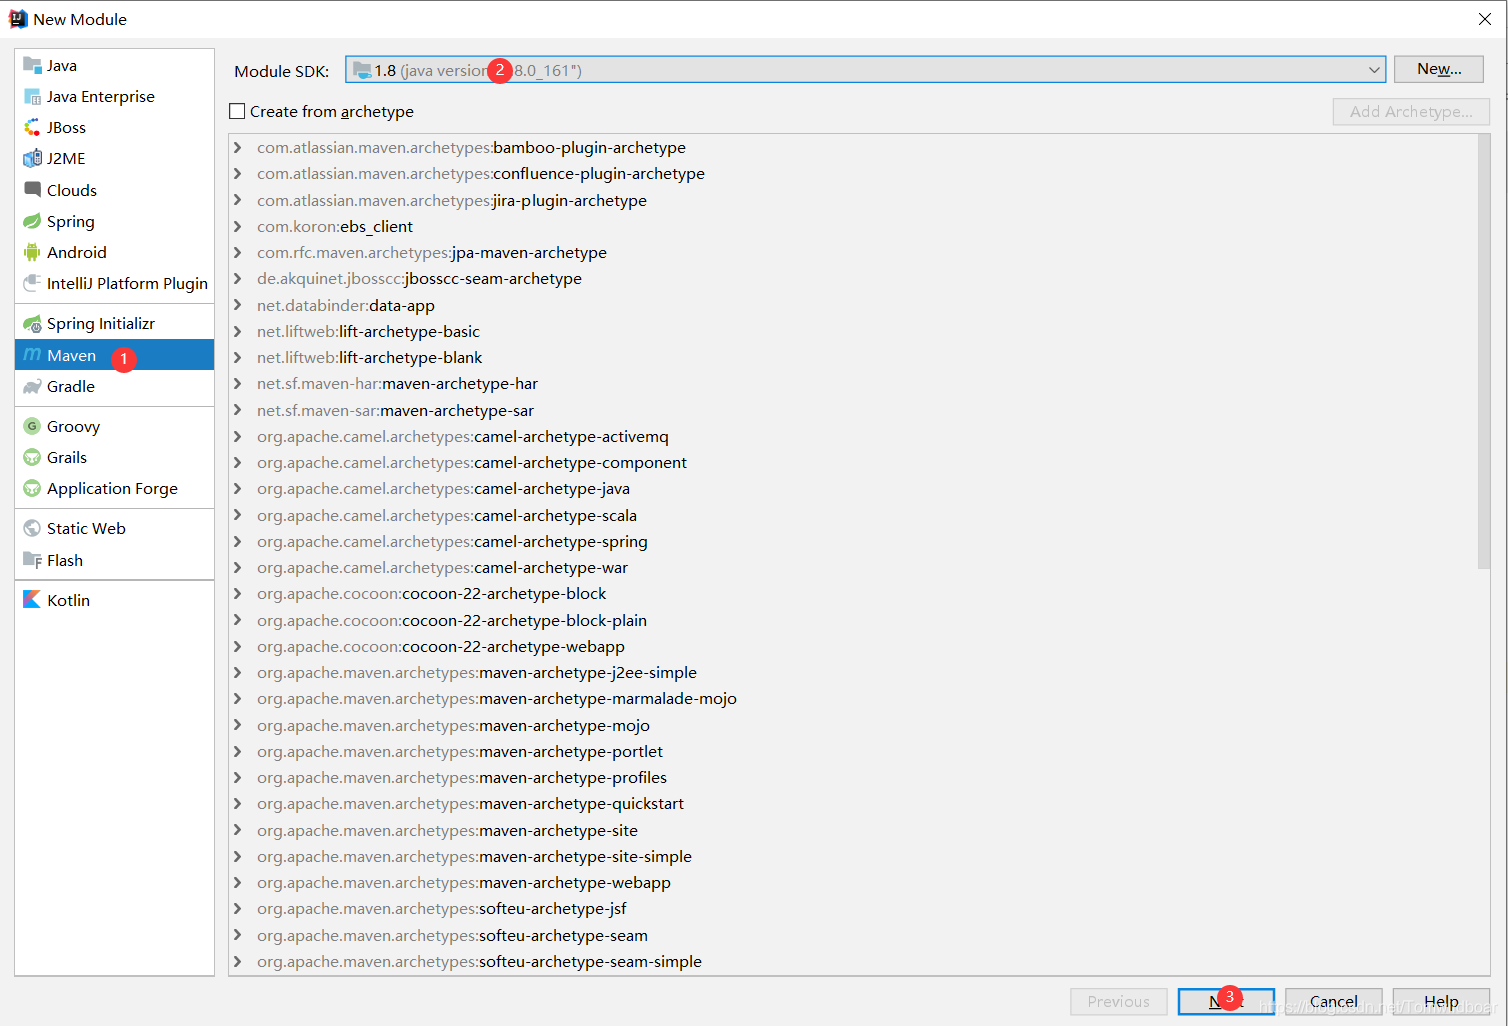This screenshot has width=1508, height=1026.
Task: Choose Kotlin module type
Action: pos(114,600)
